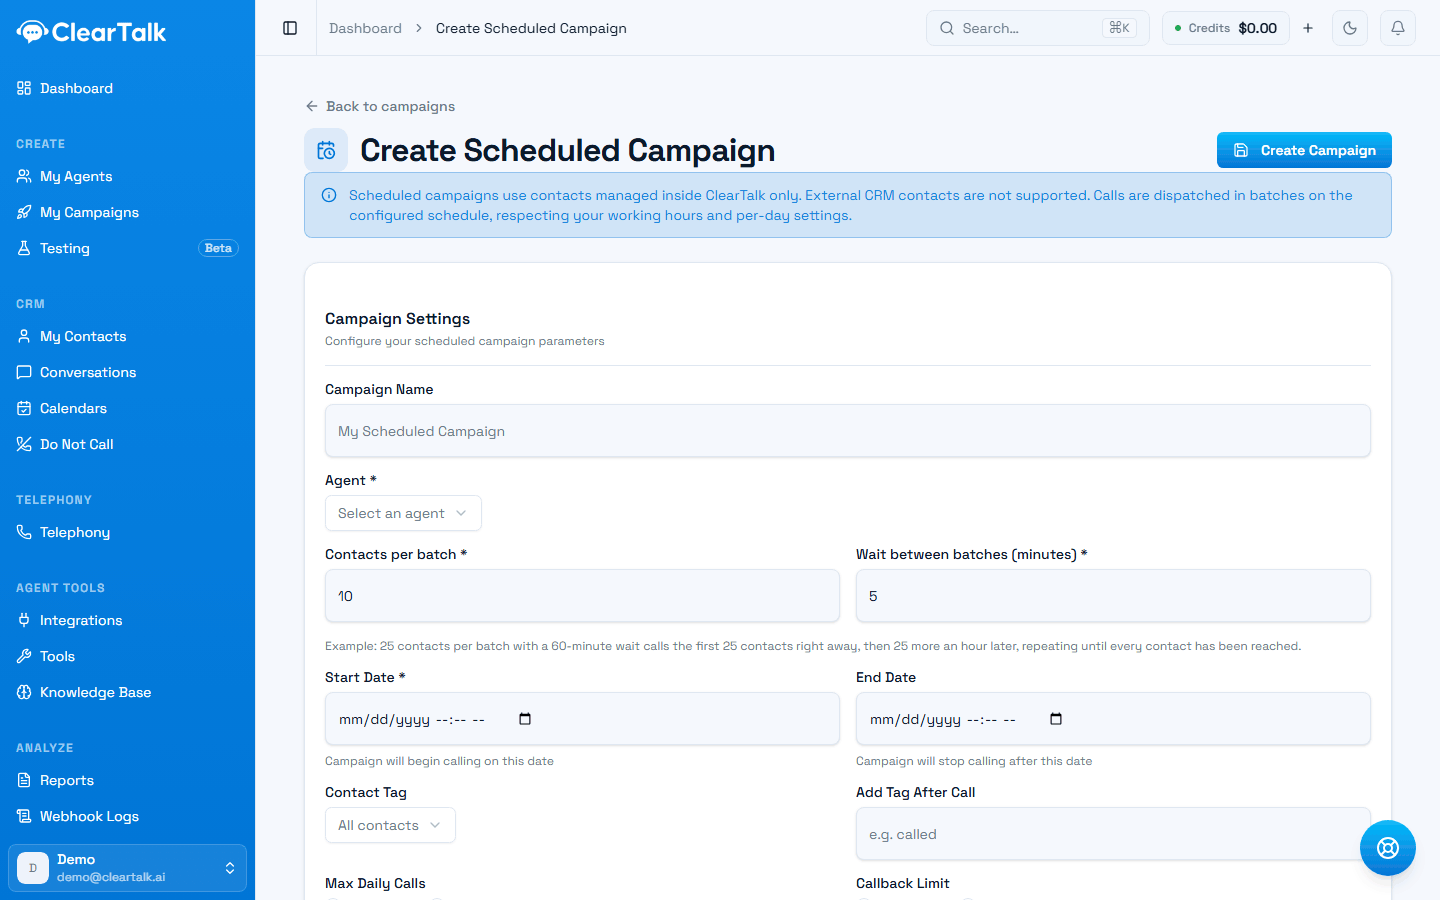Open Testing beta section
The width and height of the screenshot is (1440, 900).
tap(127, 248)
